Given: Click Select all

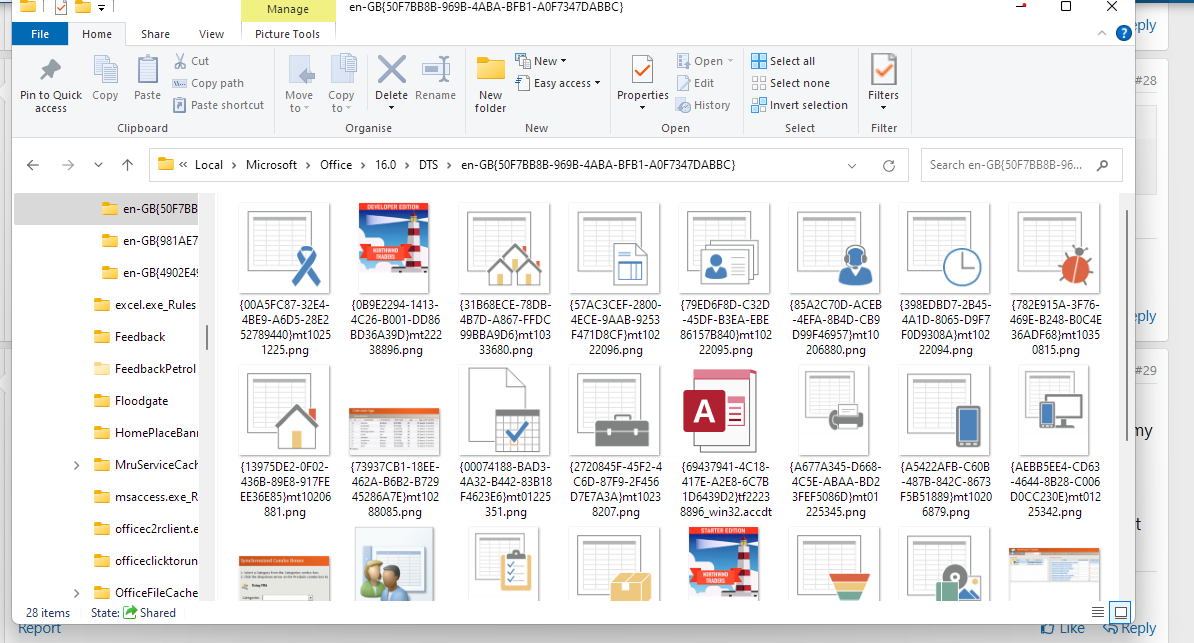Looking at the screenshot, I should (783, 61).
